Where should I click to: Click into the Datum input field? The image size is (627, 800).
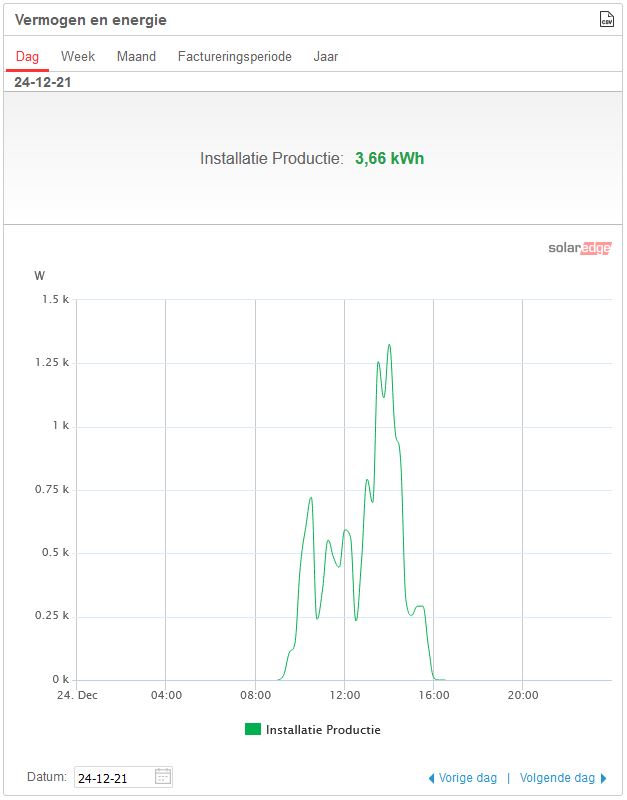(113, 777)
